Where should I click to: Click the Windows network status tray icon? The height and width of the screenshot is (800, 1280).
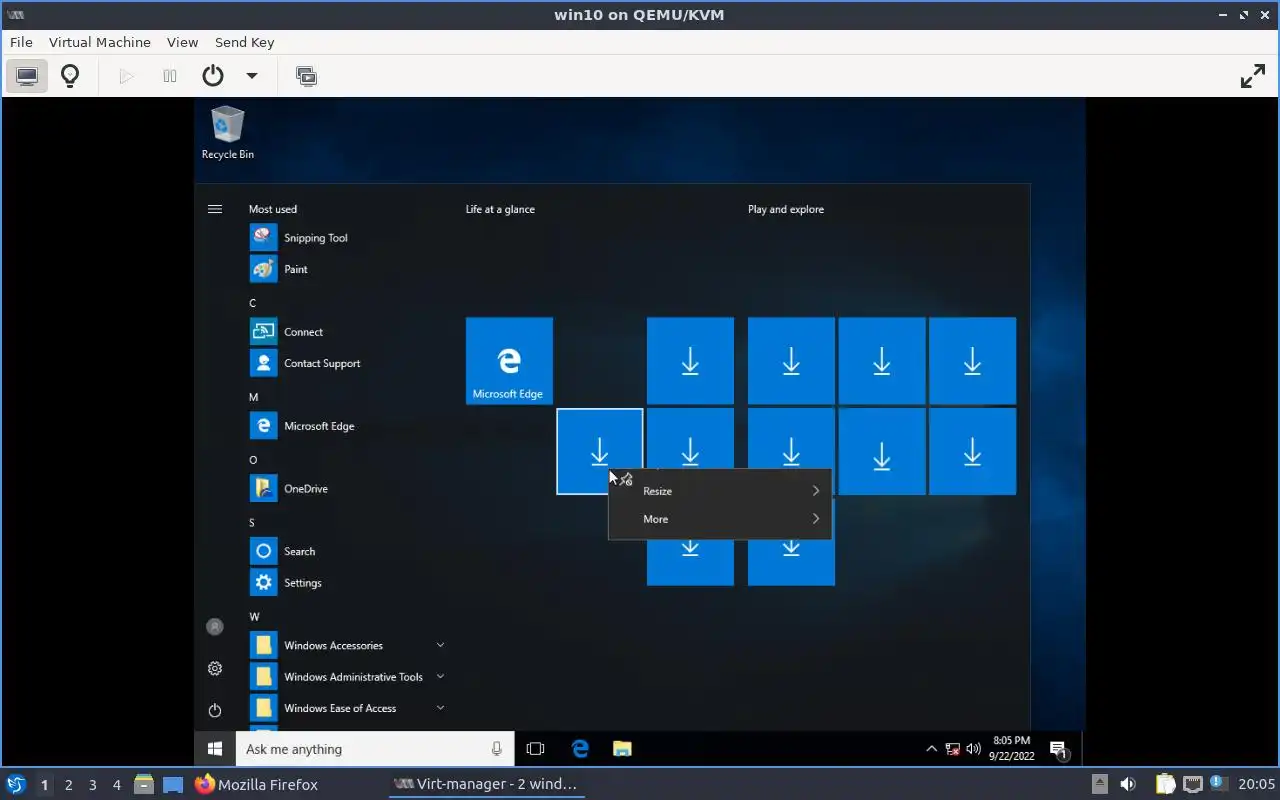point(953,749)
